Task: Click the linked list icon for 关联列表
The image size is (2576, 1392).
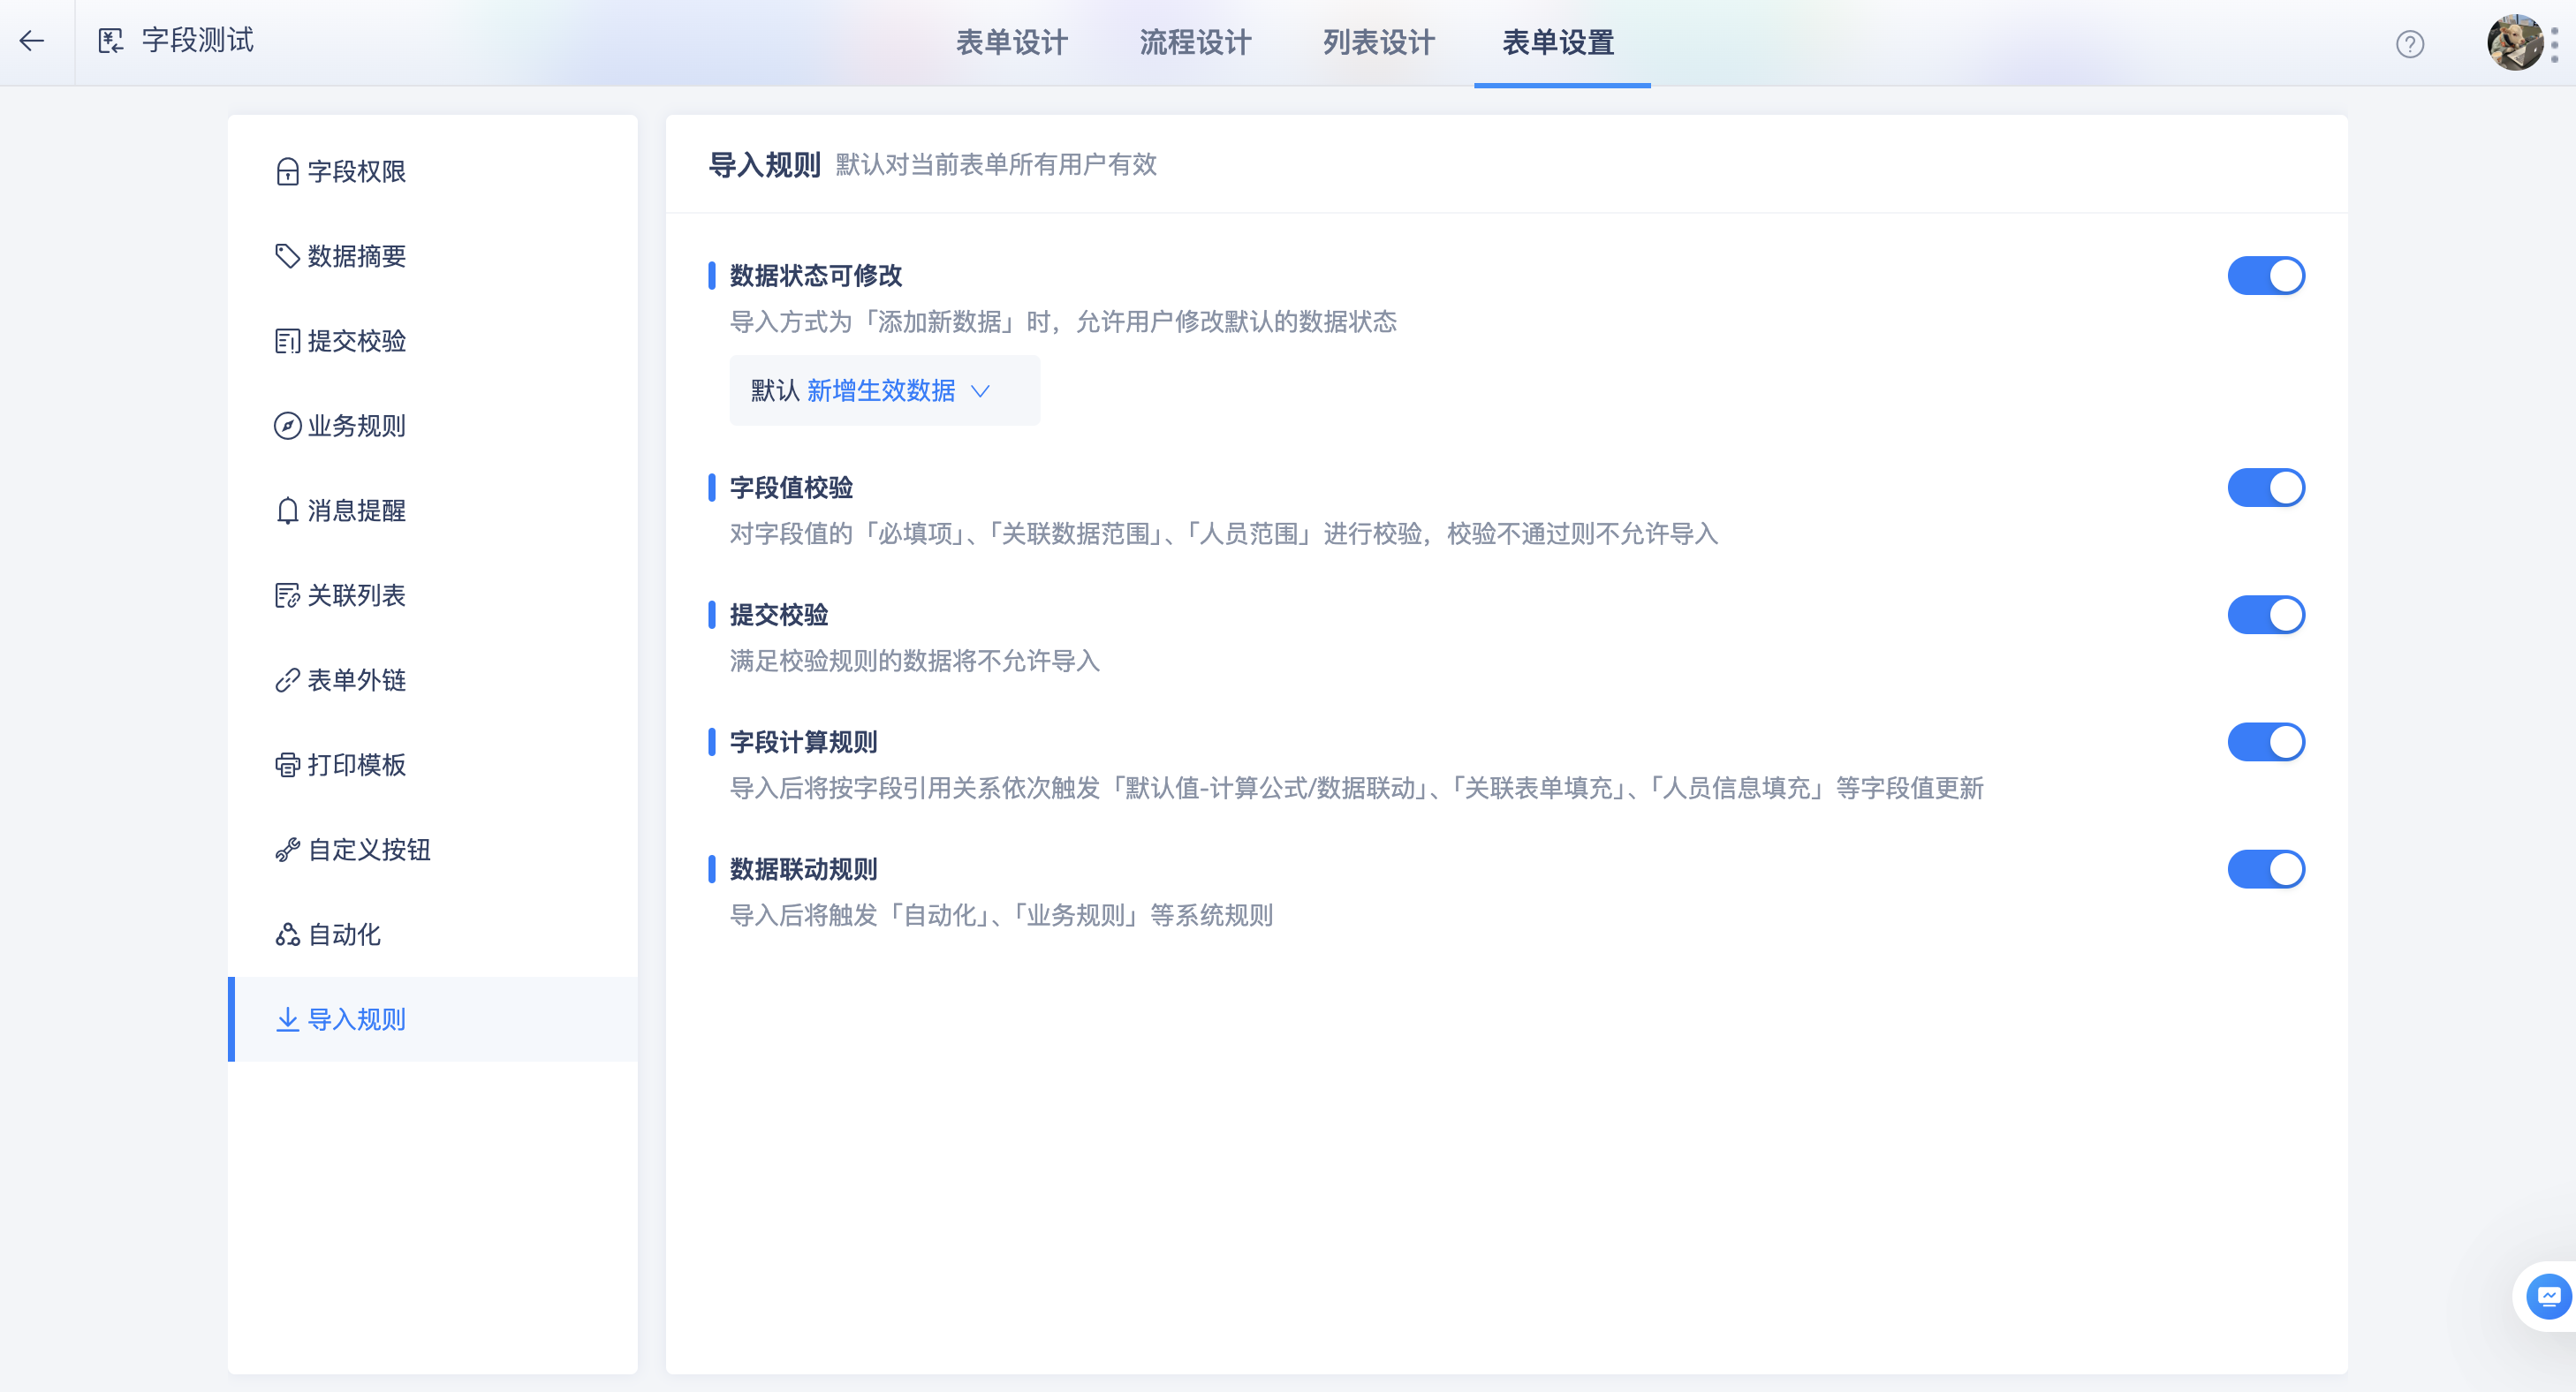Action: [x=287, y=596]
